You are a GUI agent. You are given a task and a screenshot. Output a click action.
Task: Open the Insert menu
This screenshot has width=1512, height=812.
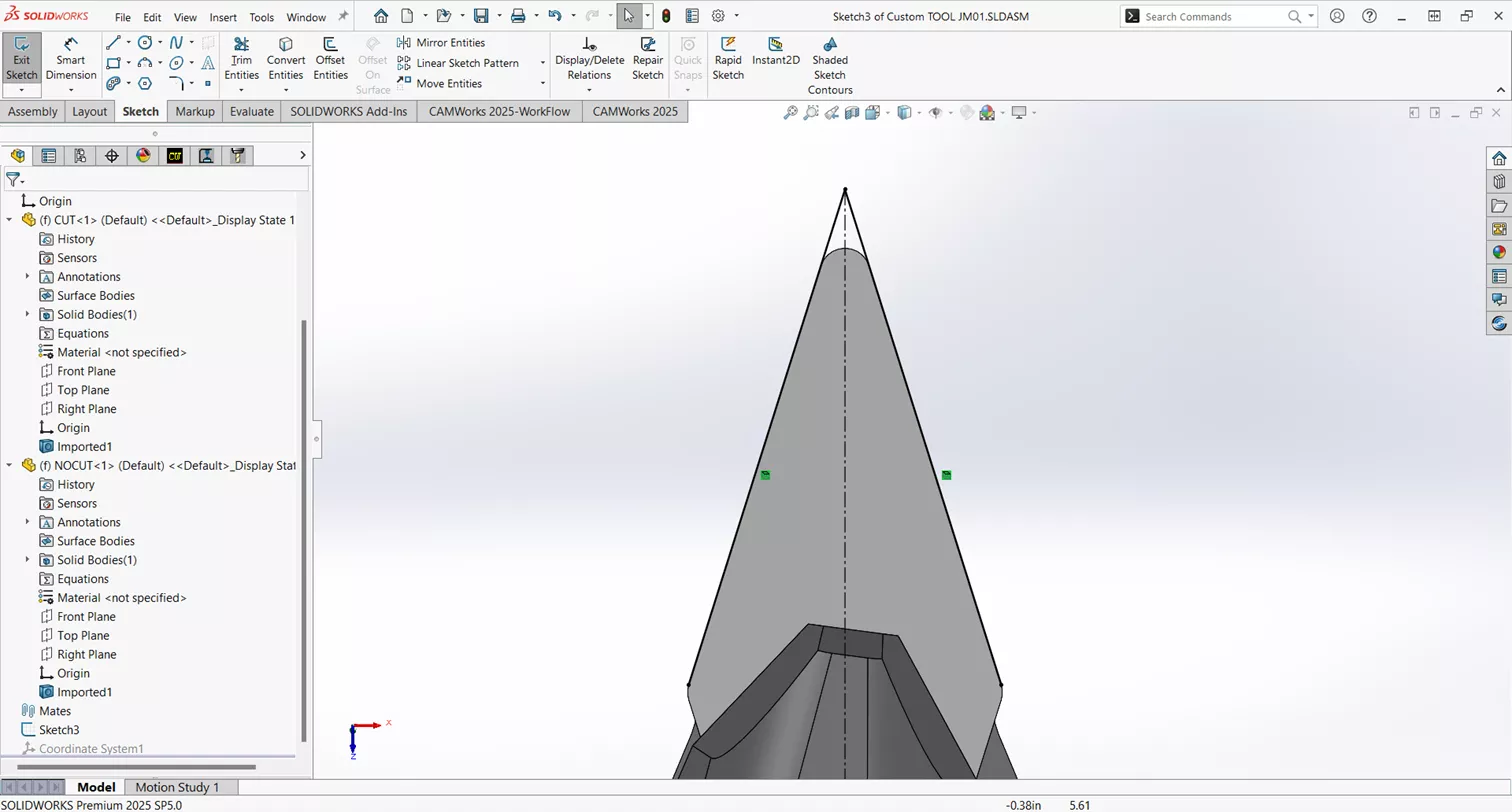(222, 16)
